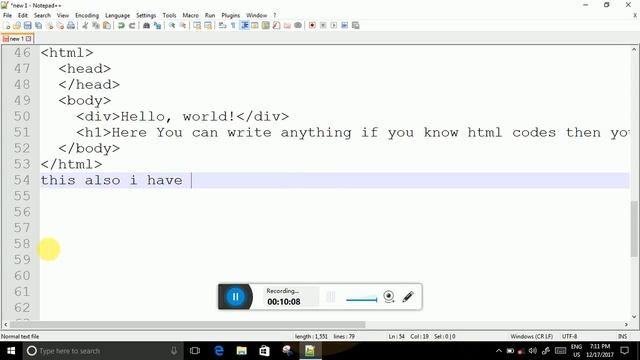640x360 pixels.
Task: Click the Playback macro icon
Action: click(x=334, y=25)
